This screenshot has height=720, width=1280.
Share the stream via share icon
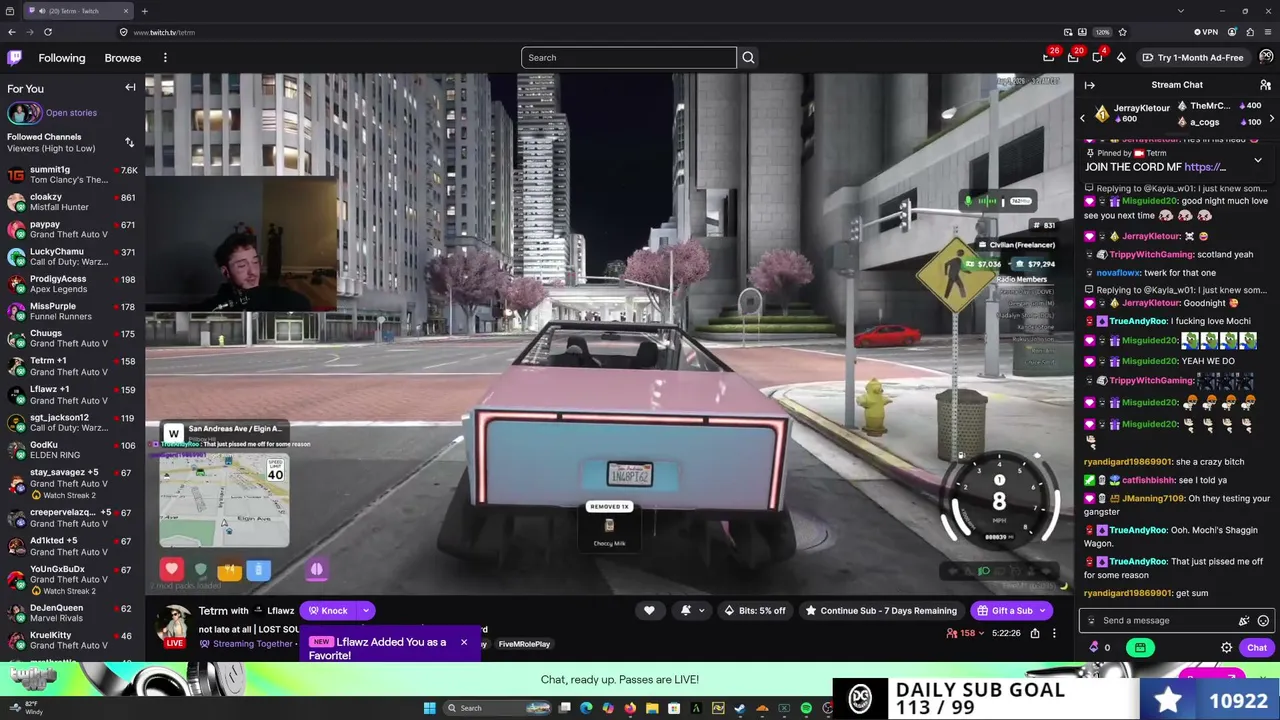pos(1035,633)
